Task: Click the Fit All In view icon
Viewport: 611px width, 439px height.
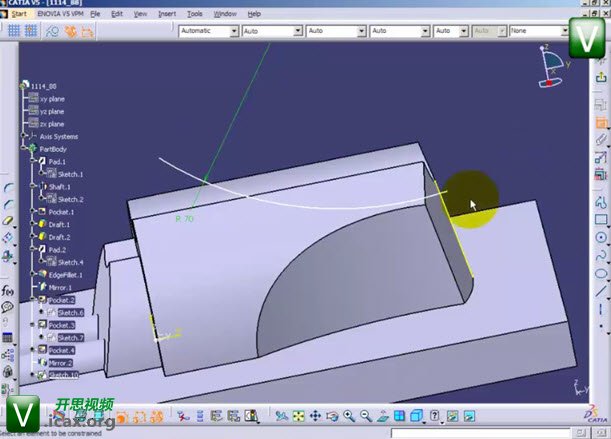Action: [x=298, y=416]
